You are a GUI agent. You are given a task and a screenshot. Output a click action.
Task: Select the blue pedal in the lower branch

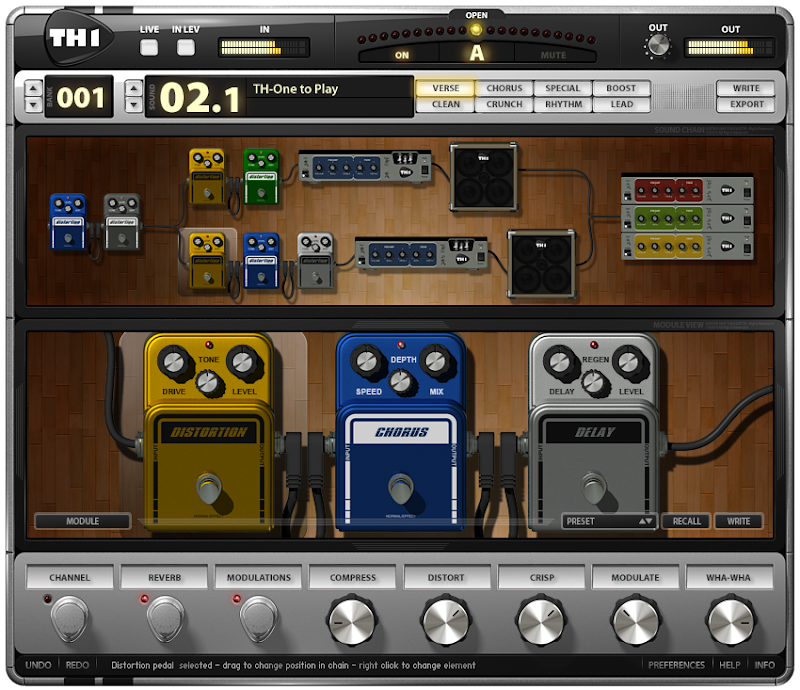[261, 260]
